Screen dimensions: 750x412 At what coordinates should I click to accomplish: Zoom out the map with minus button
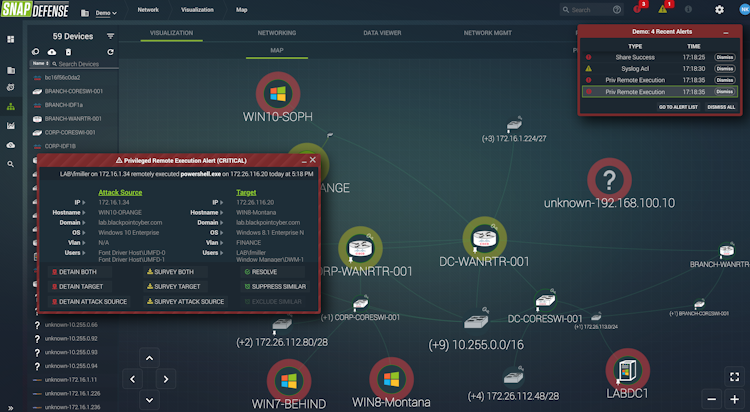[712, 399]
